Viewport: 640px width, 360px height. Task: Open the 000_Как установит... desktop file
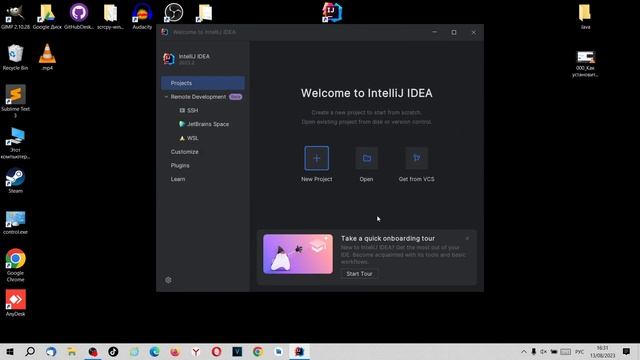tap(585, 64)
